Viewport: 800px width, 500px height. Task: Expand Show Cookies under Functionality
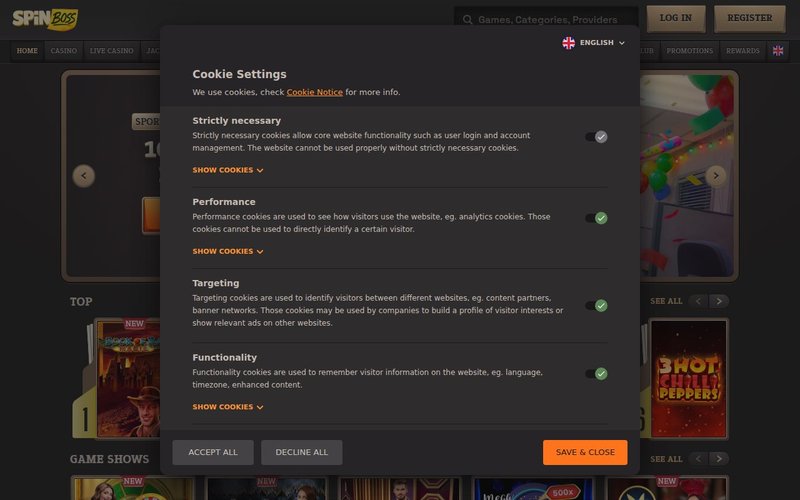coord(228,407)
